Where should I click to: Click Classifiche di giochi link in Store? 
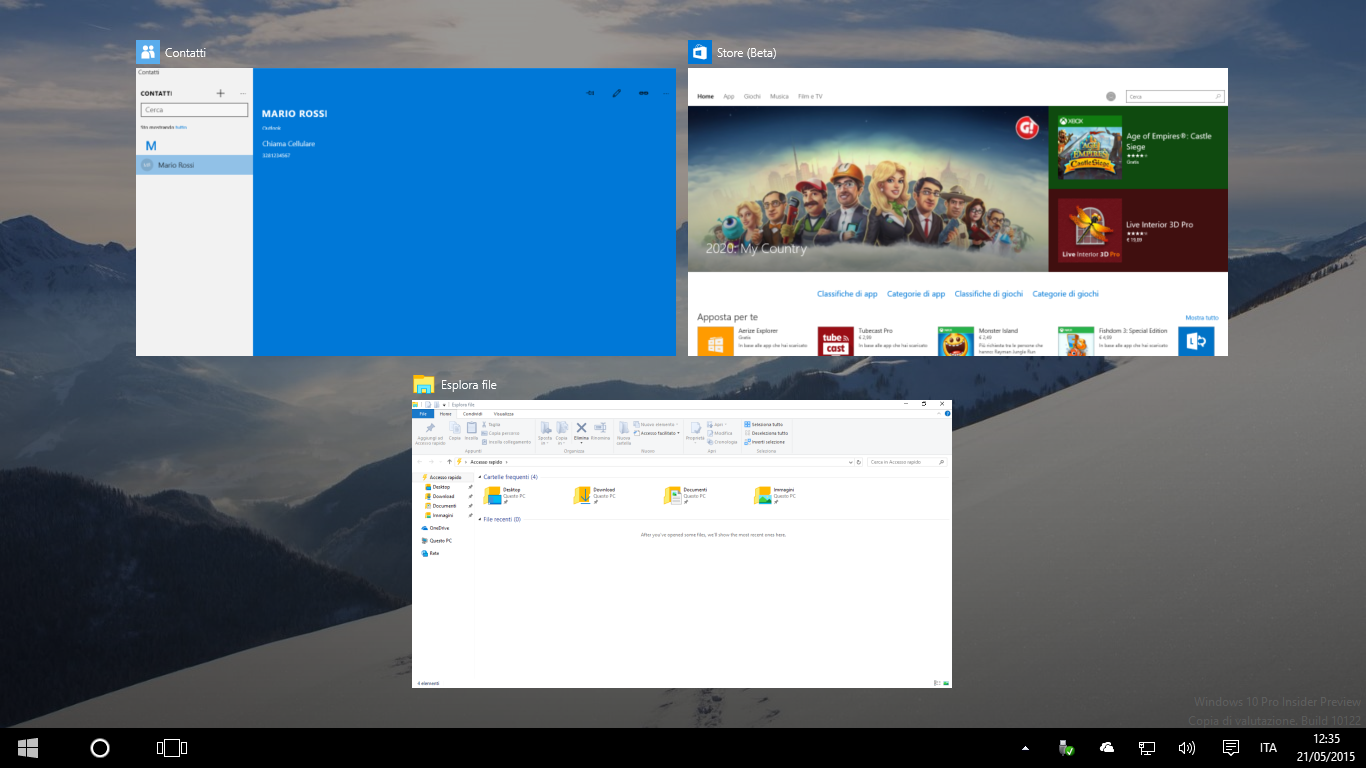point(989,294)
